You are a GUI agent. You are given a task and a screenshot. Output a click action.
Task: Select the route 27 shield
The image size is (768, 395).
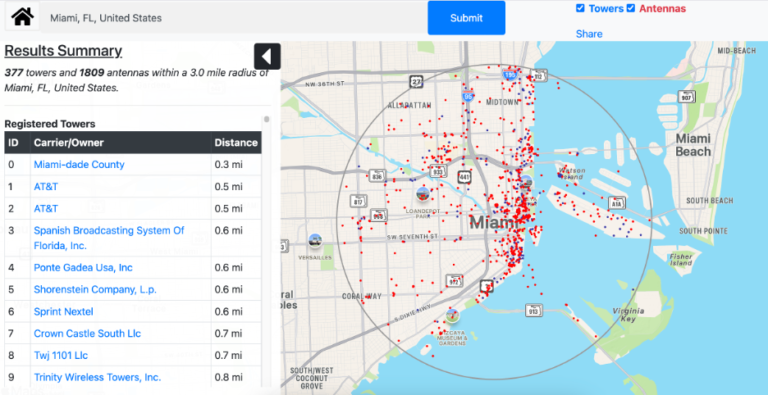click(x=416, y=81)
